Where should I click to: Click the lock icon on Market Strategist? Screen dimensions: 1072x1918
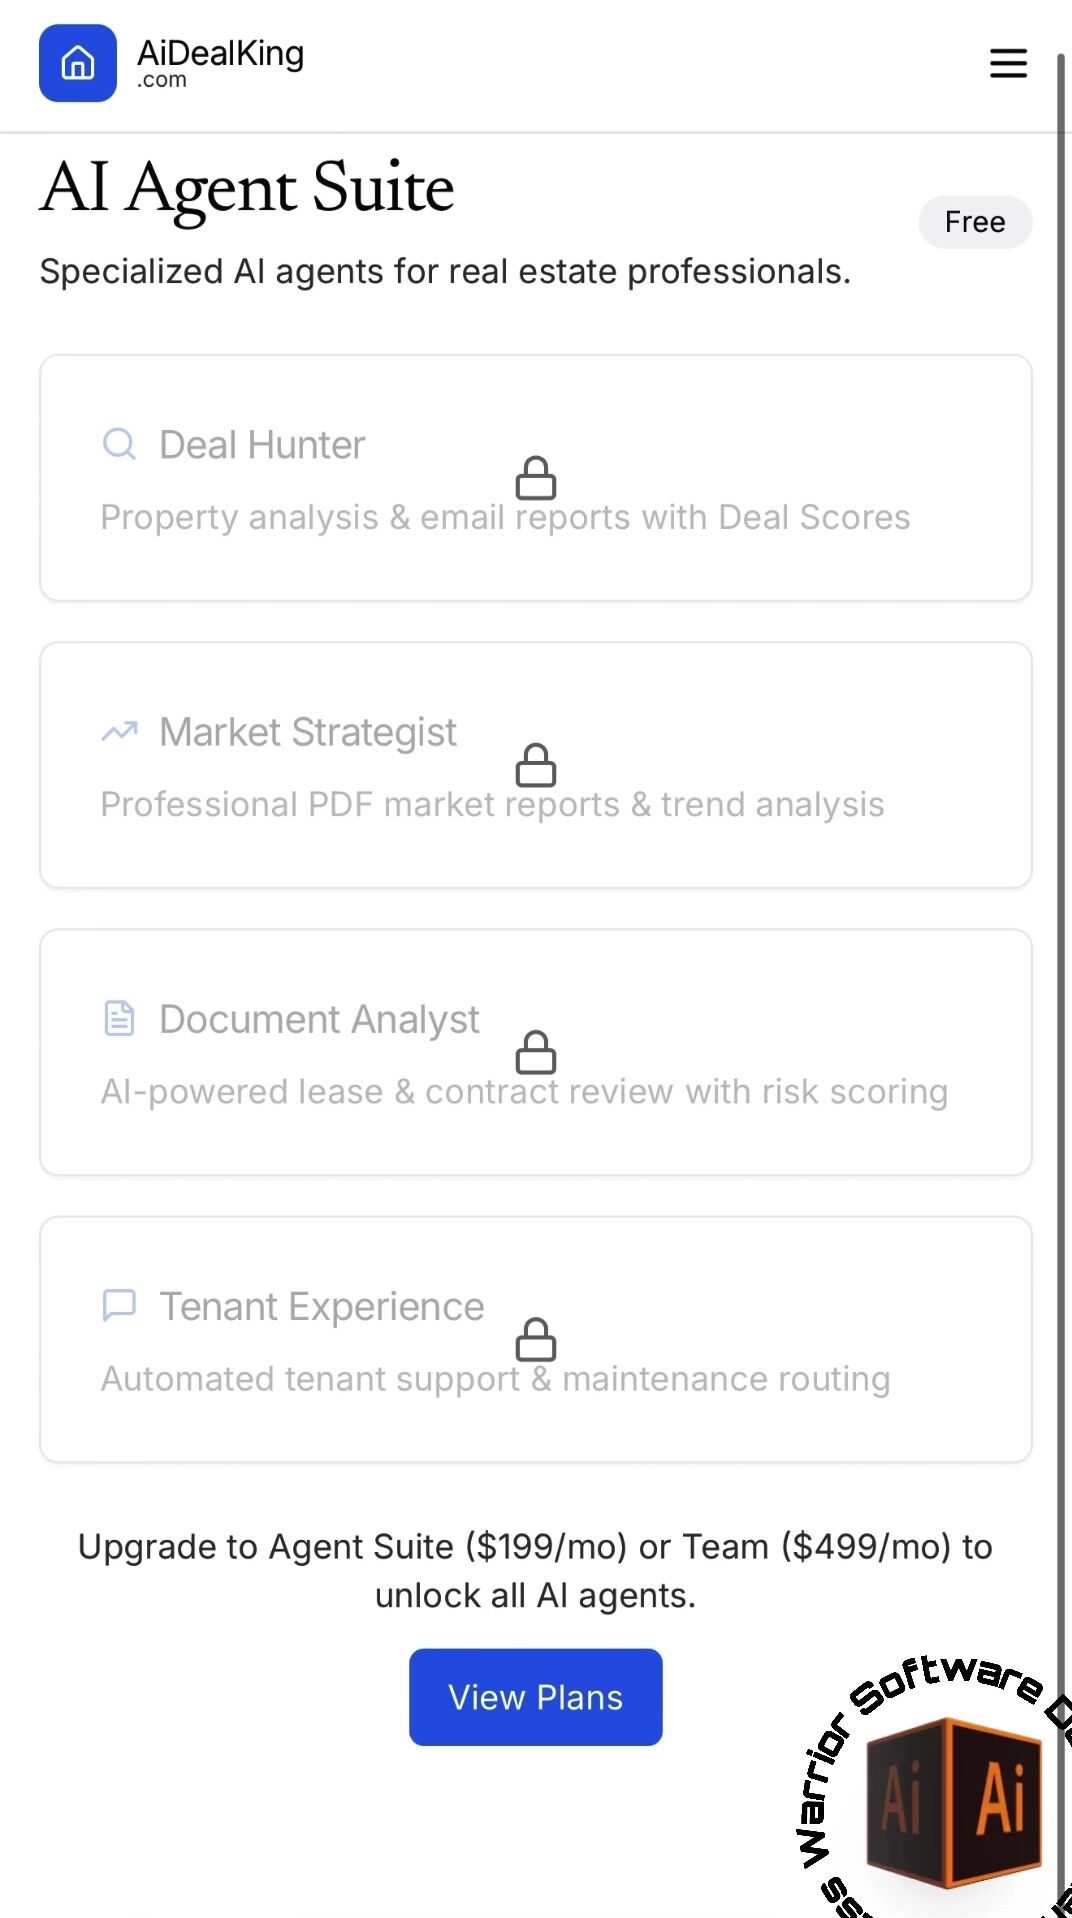click(x=536, y=765)
